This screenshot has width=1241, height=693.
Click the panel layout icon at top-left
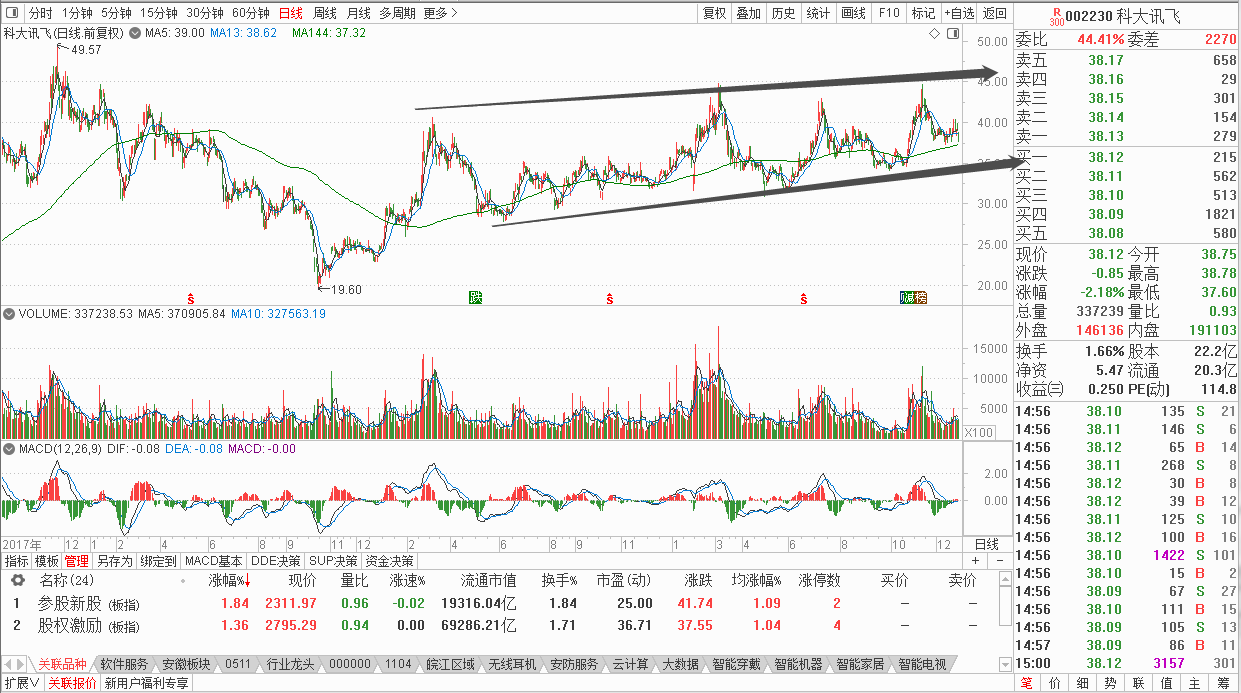[12, 13]
